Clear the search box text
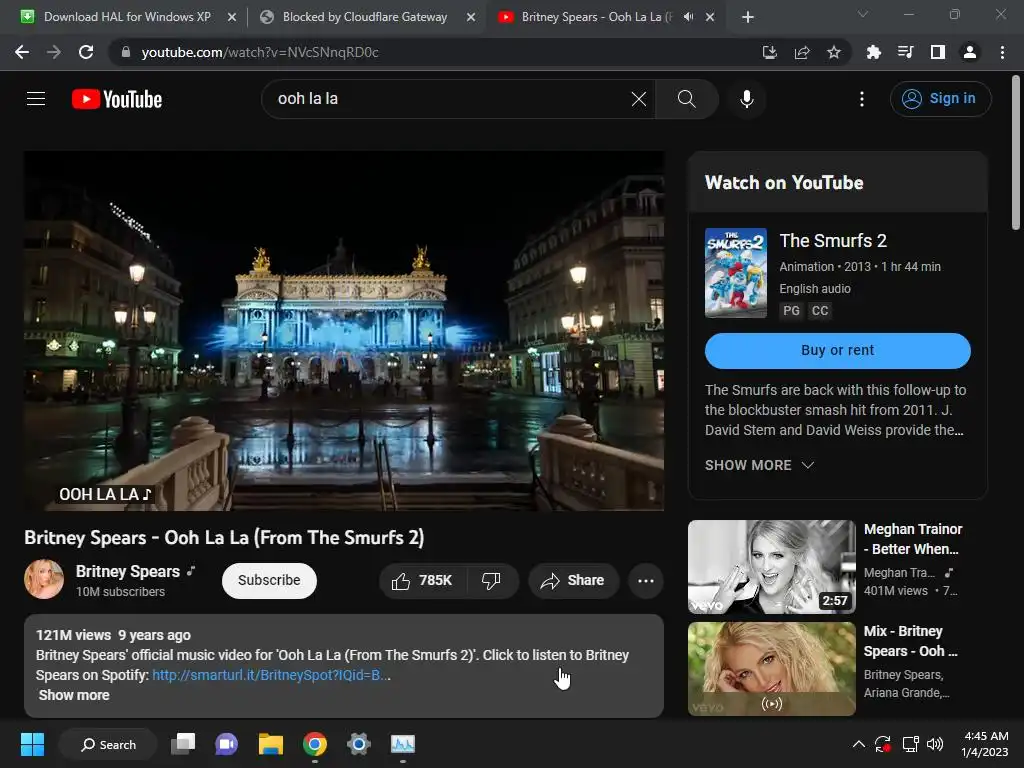 [x=639, y=99]
